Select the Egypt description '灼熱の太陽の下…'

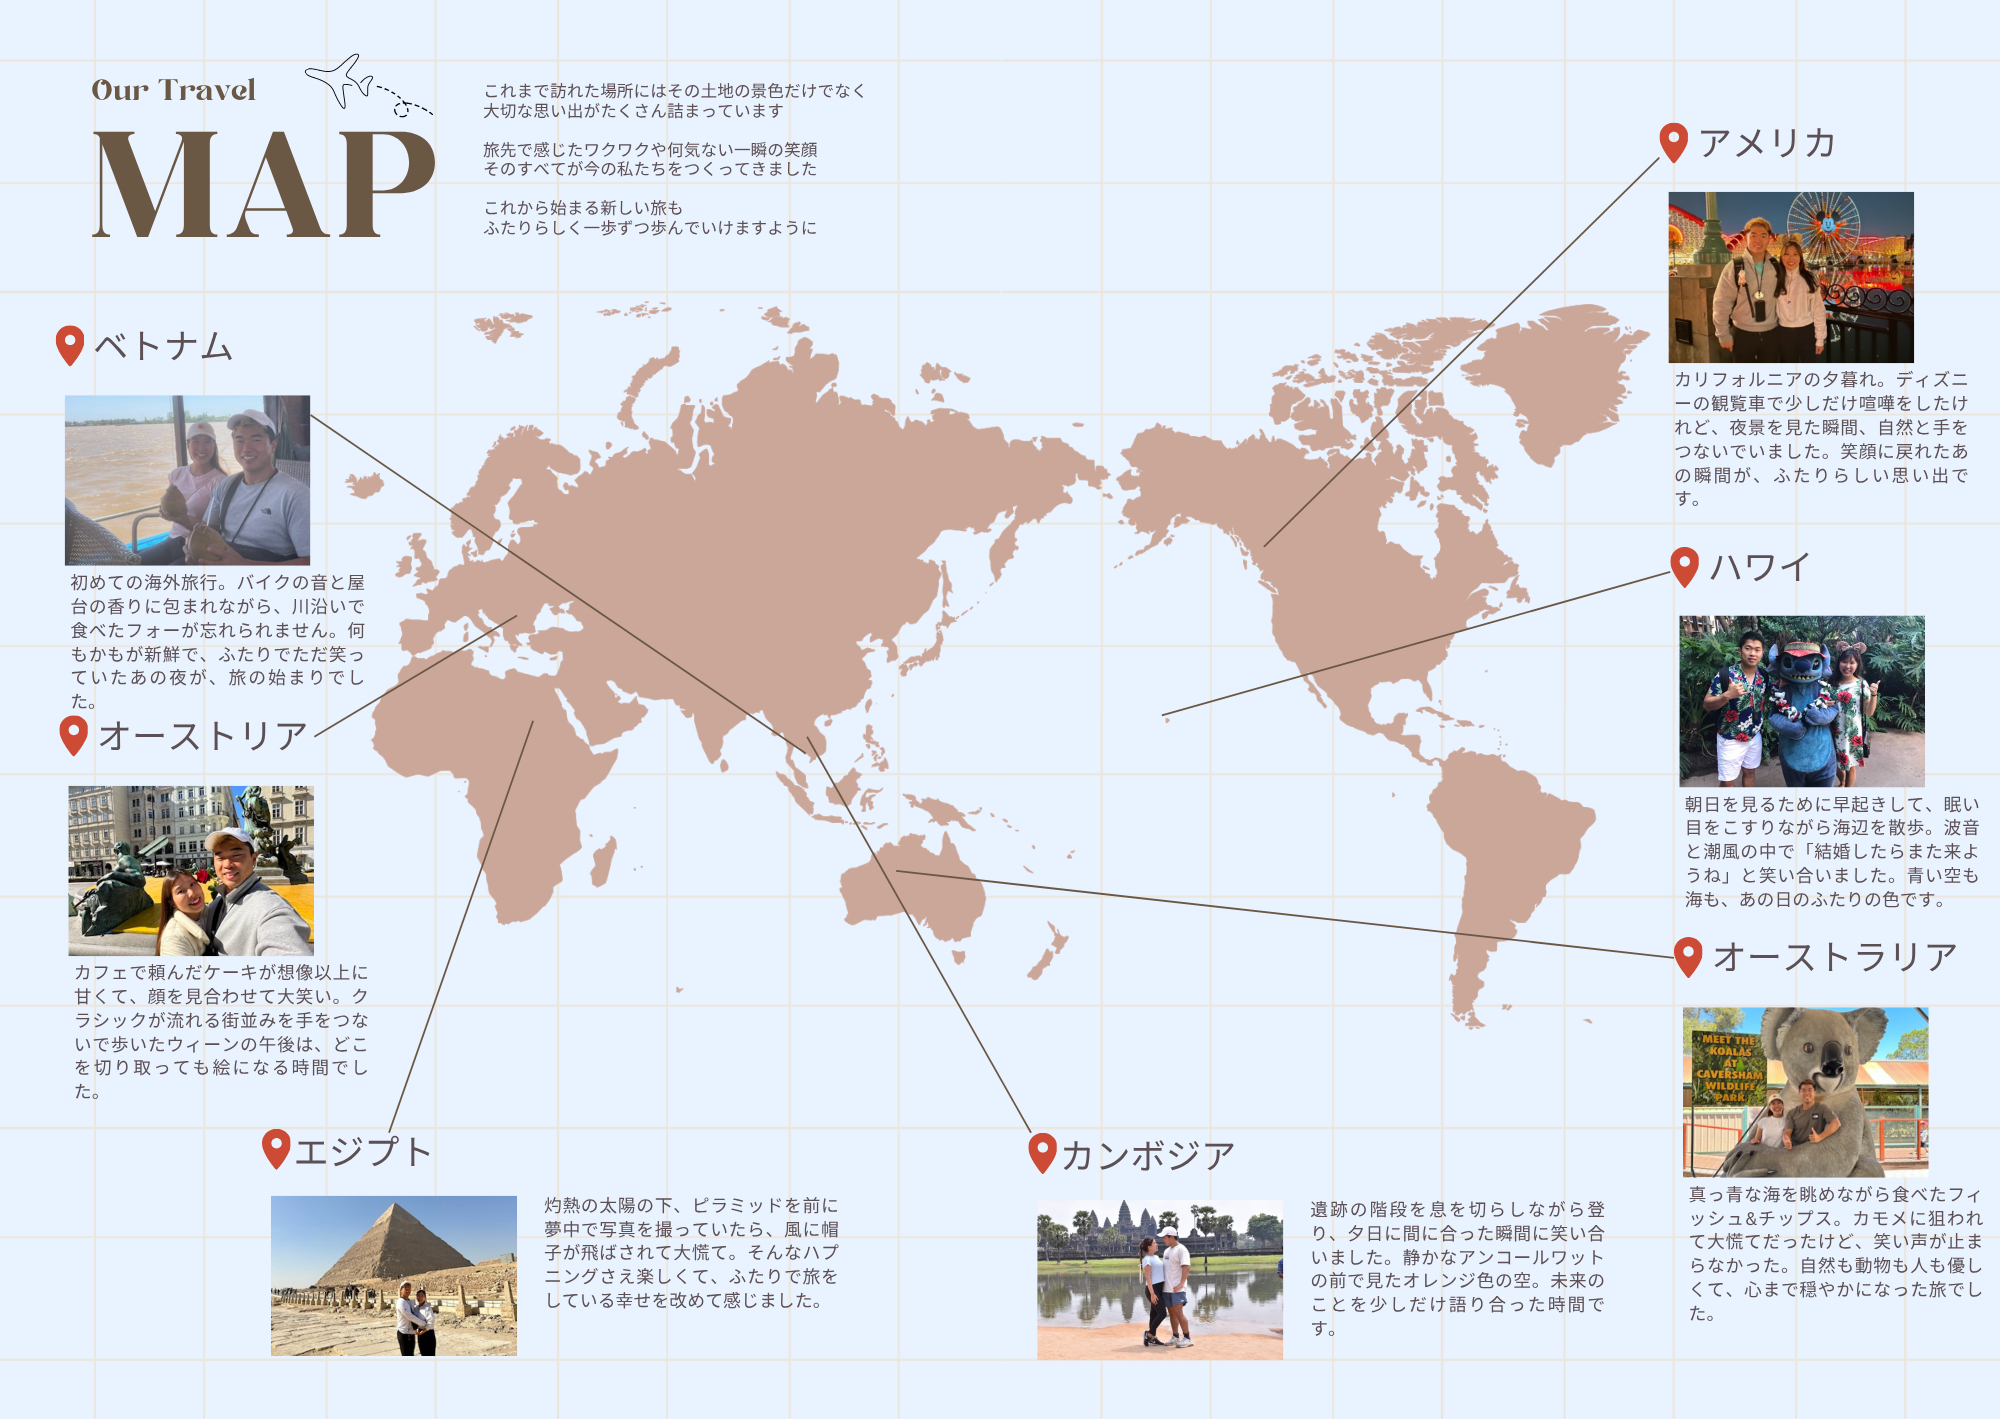[x=692, y=1253]
